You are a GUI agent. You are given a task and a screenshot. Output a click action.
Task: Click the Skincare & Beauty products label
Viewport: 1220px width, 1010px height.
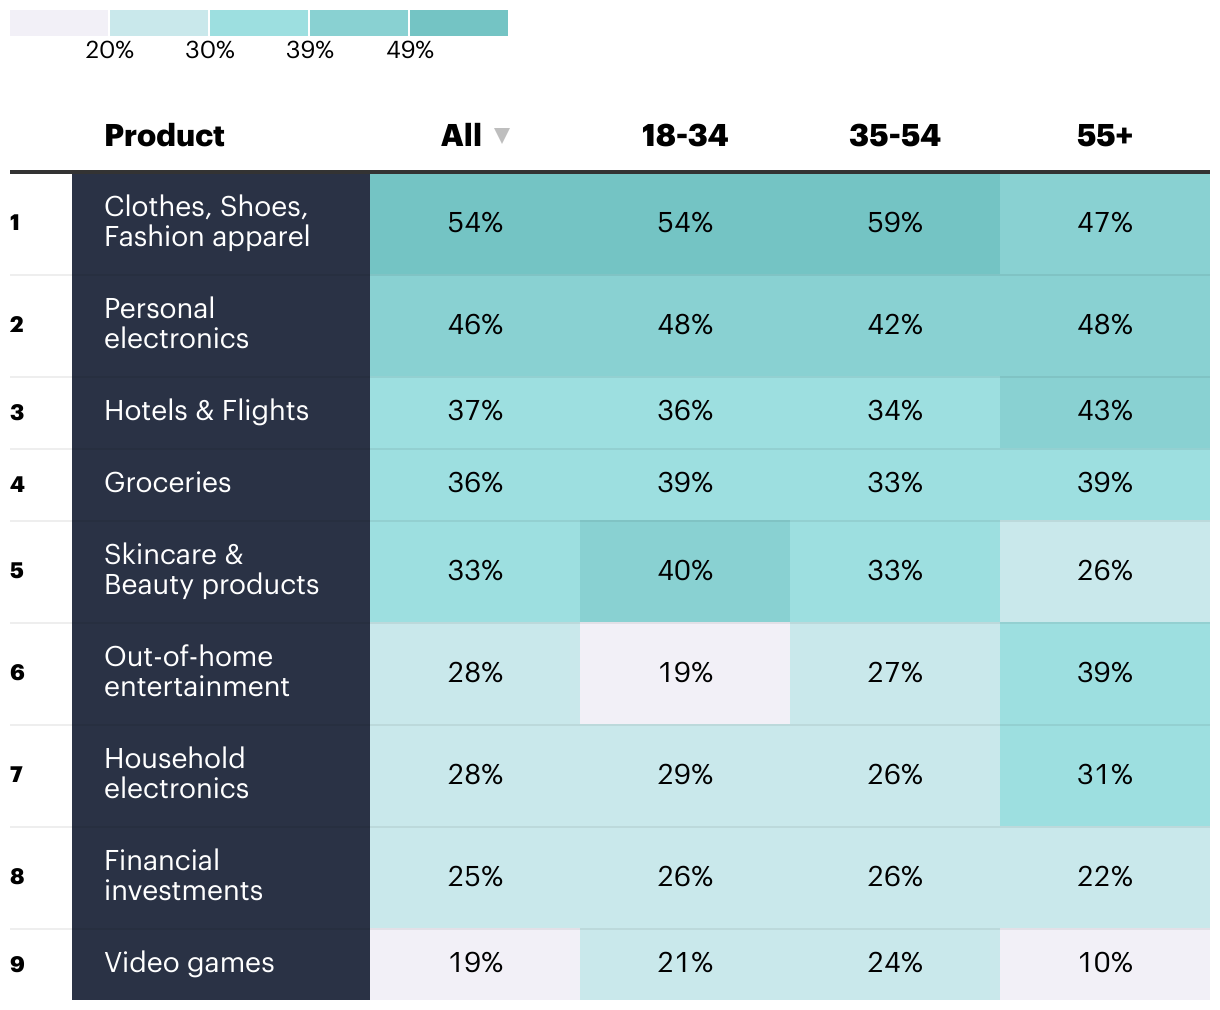point(211,569)
